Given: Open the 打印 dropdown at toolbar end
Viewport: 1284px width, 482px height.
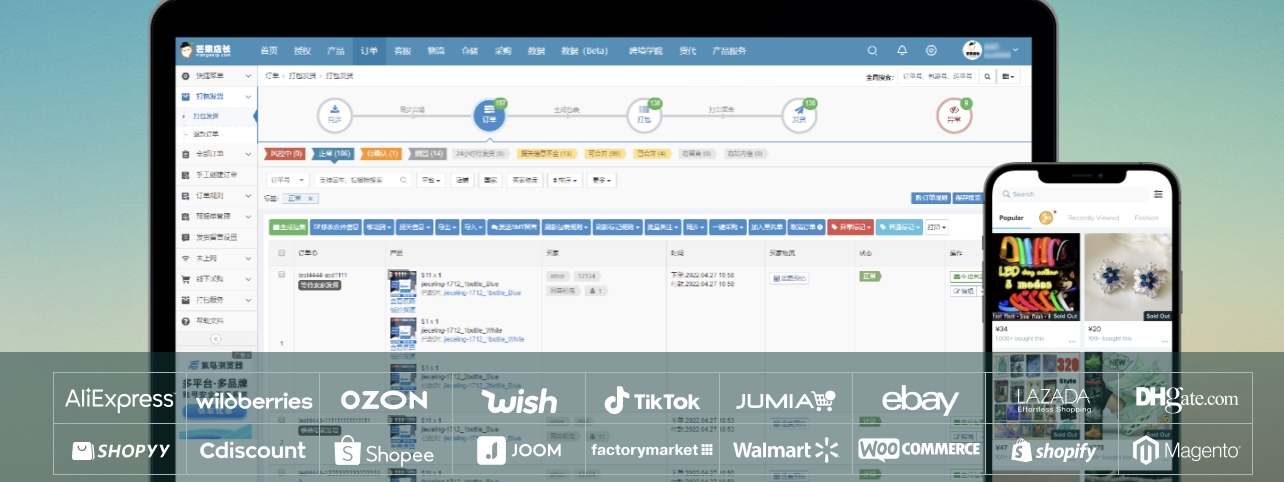Looking at the screenshot, I should pos(936,227).
